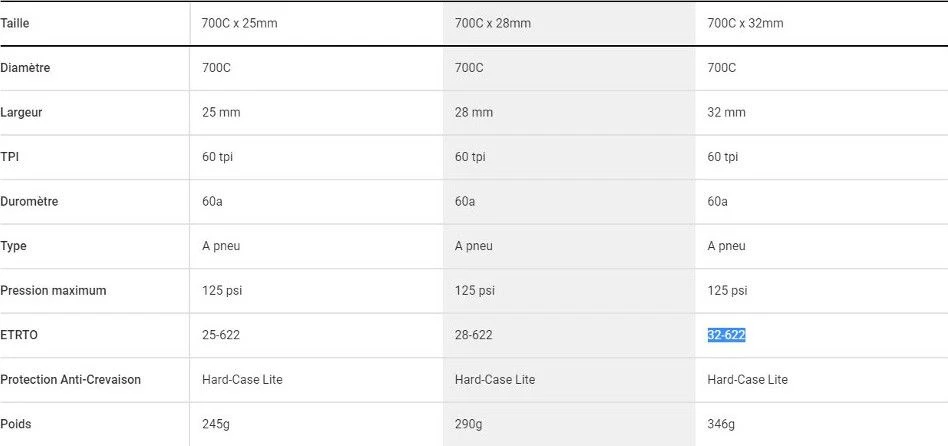Click the 28-622 ETRTO value
948x446 pixels.
pos(474,335)
